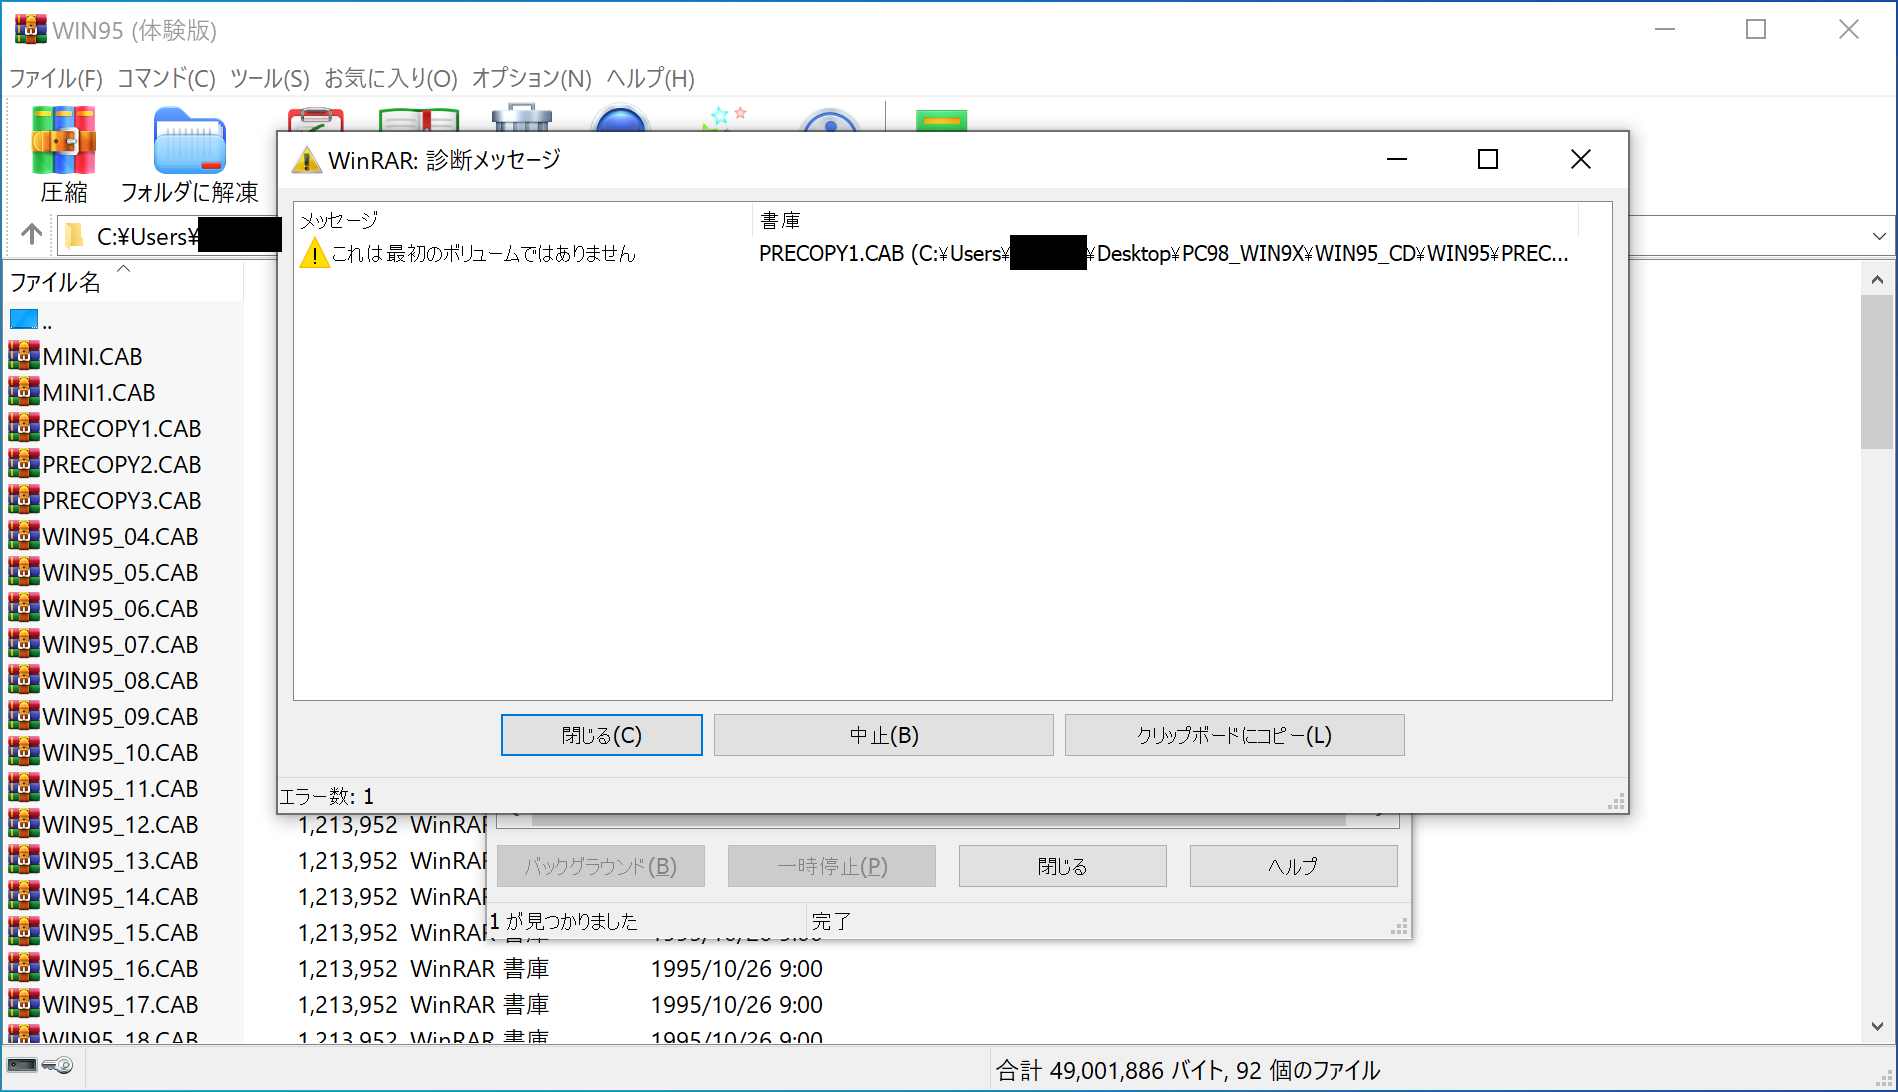Click the WinRAR app icon in the title bar
Viewport: 1898px width, 1092px height.
tap(30, 30)
